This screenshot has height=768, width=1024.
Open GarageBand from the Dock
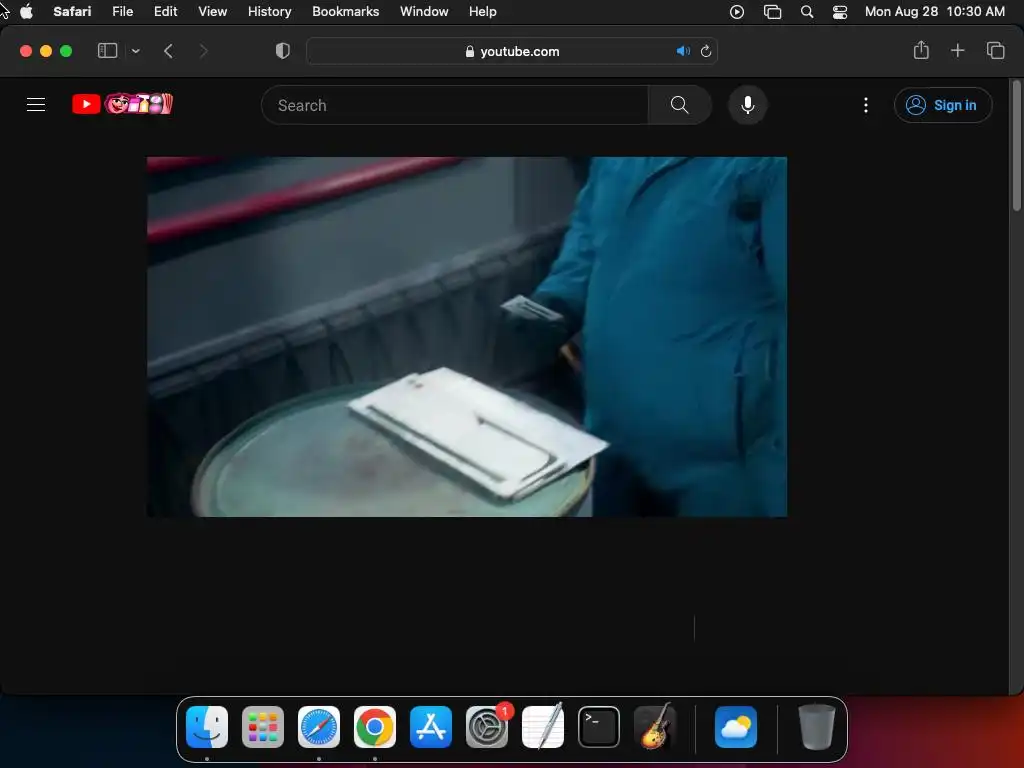coord(655,727)
